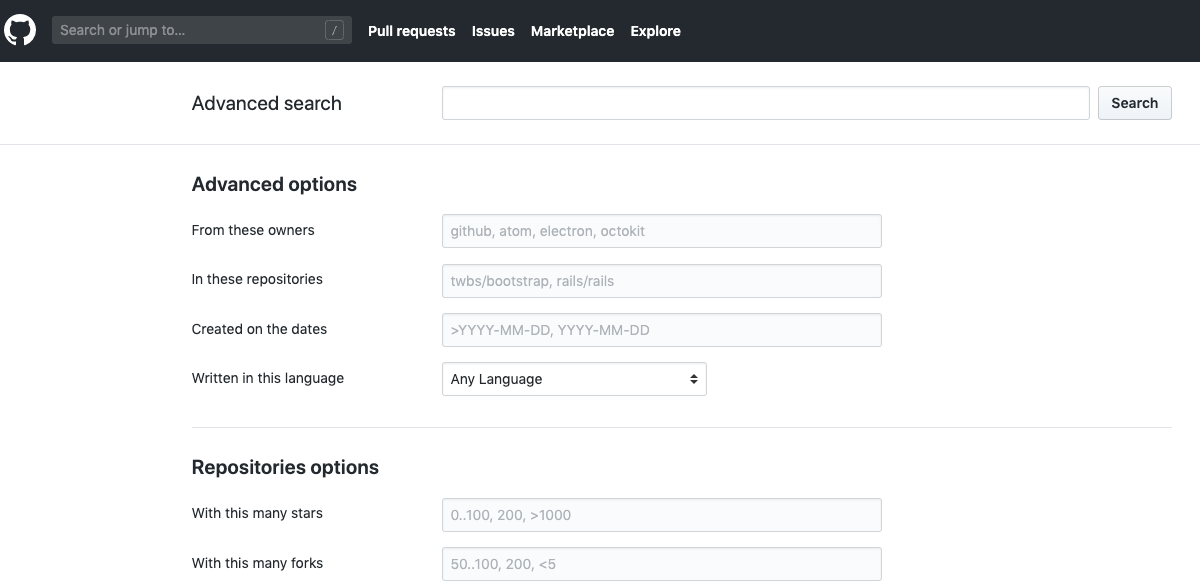Select the "Created on the dates" field

point(661,330)
